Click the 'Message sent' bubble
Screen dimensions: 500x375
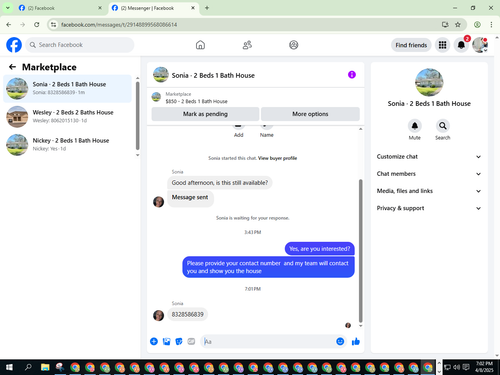pos(190,198)
